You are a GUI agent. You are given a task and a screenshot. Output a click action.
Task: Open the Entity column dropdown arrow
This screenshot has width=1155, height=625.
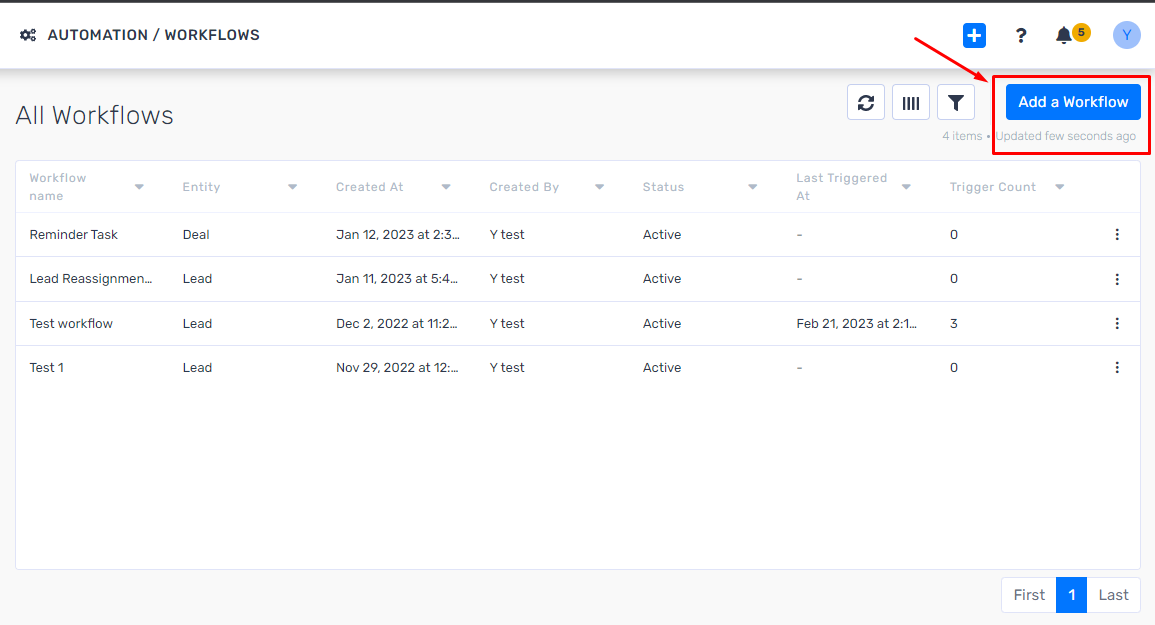pyautogui.click(x=292, y=187)
